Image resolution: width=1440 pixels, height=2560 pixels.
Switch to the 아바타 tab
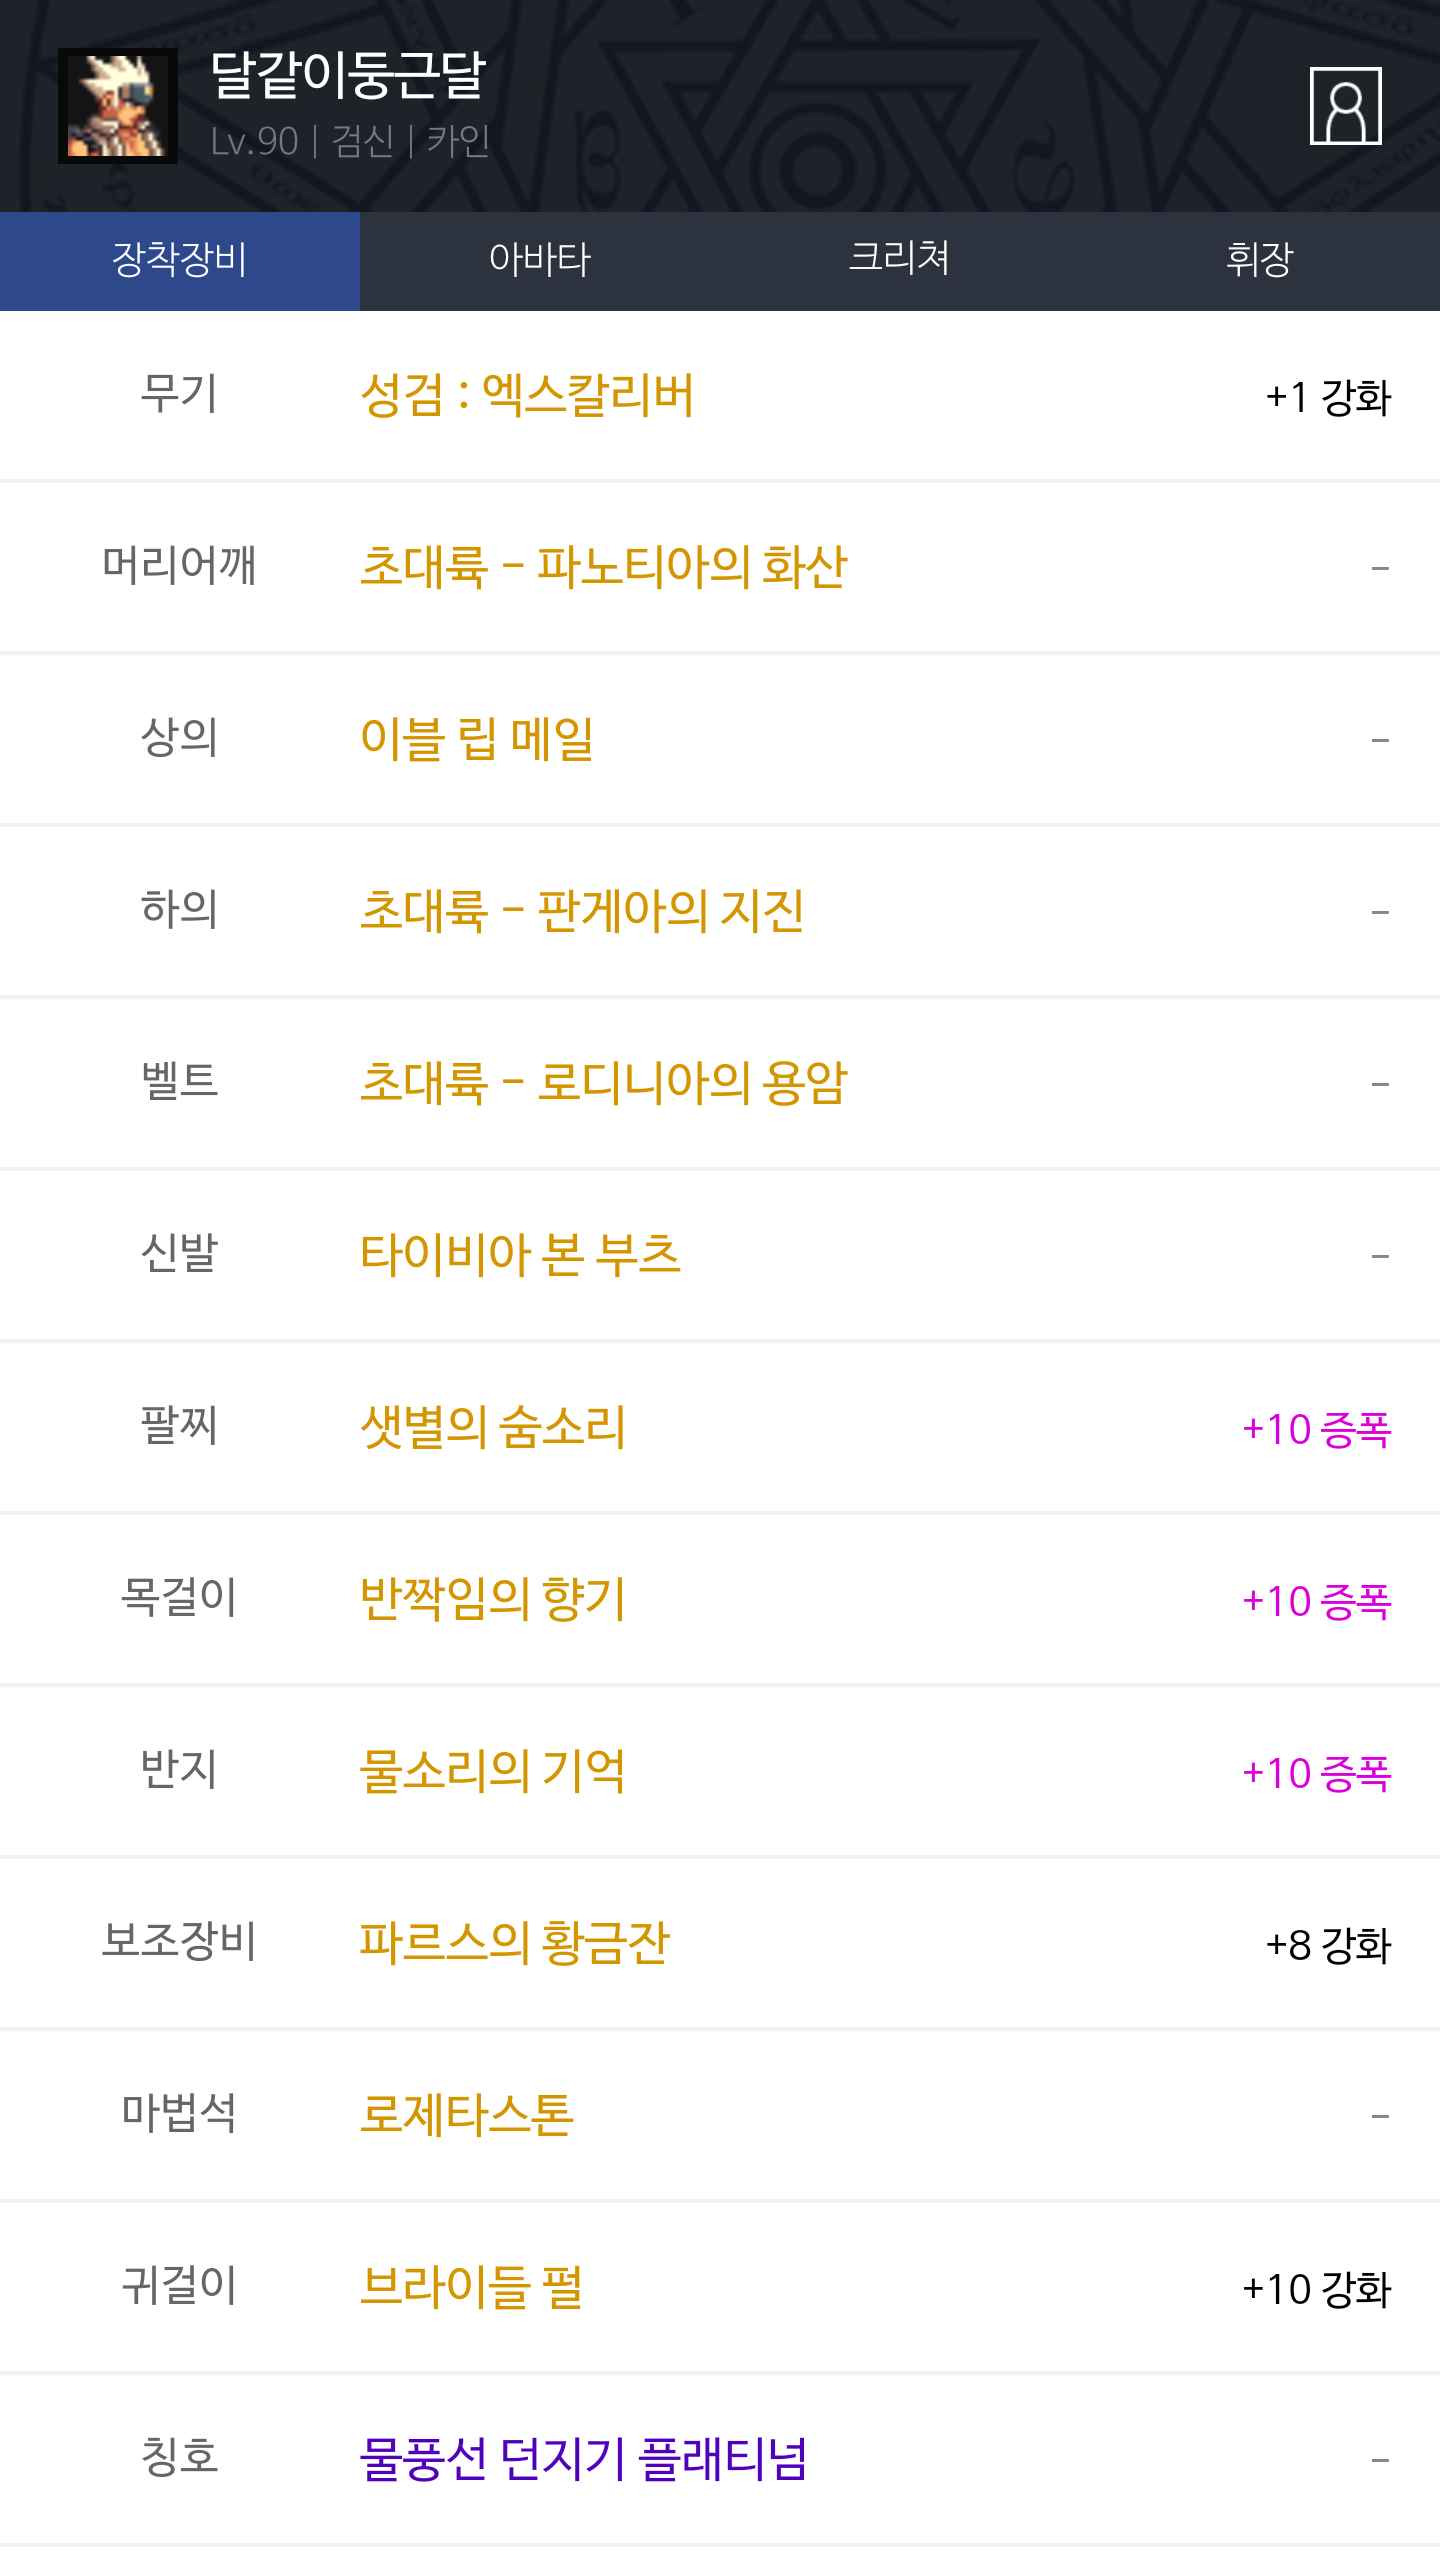[540, 260]
